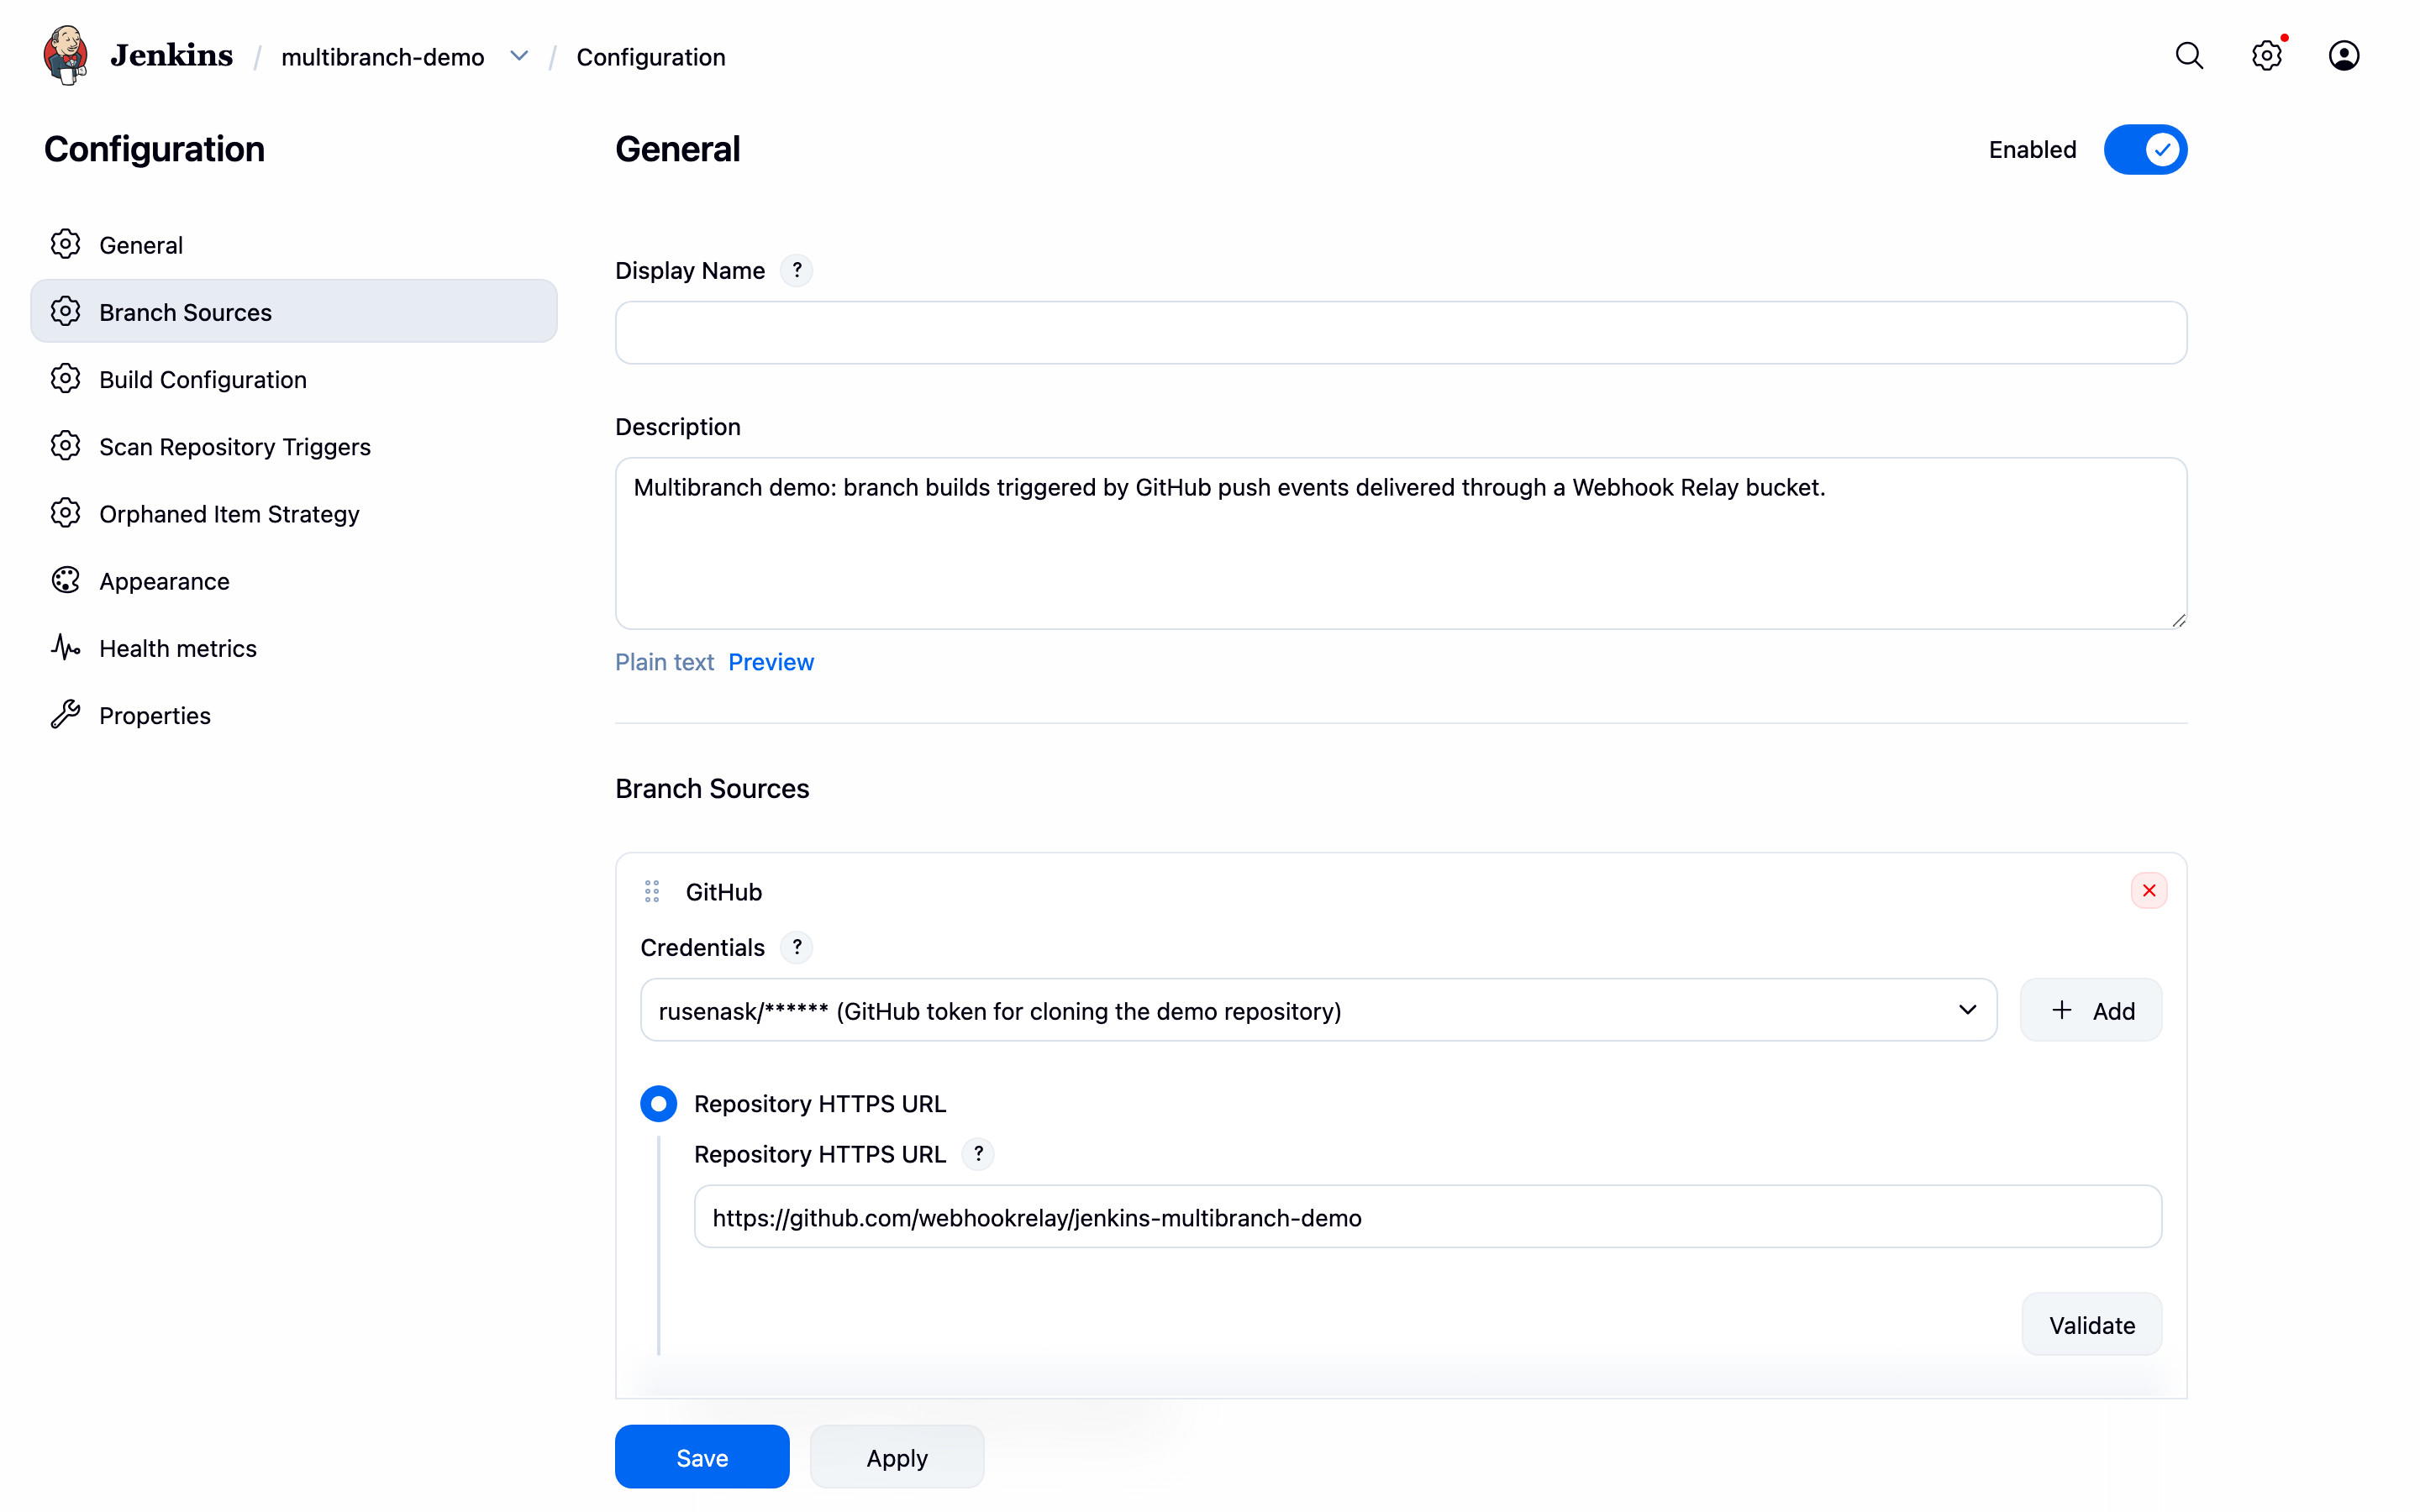The image size is (2420, 1512).
Task: Grab the Description textarea resize handle
Action: (x=2178, y=620)
